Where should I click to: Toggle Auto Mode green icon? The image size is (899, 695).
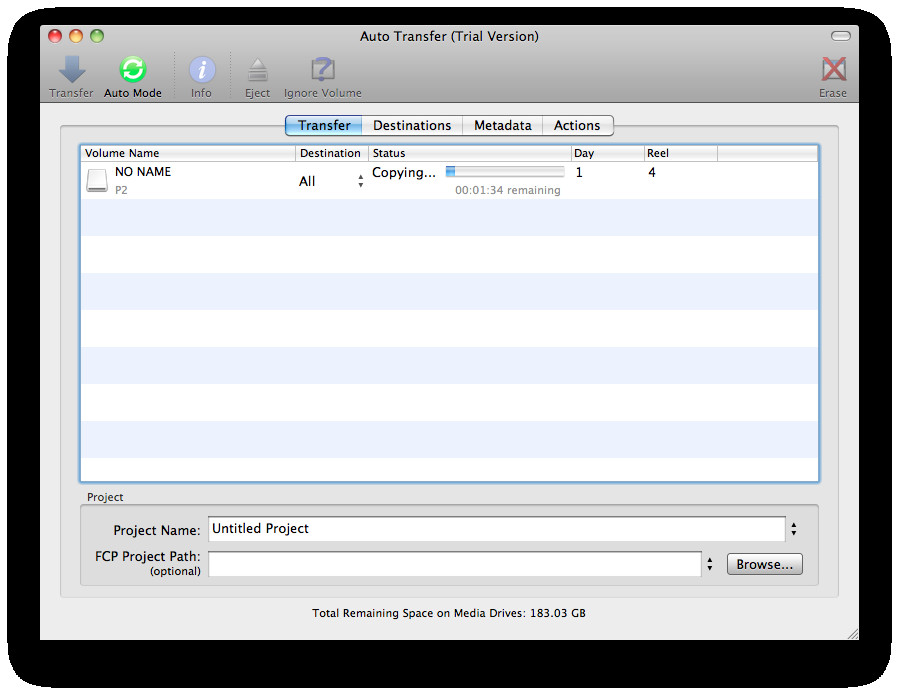pyautogui.click(x=132, y=70)
